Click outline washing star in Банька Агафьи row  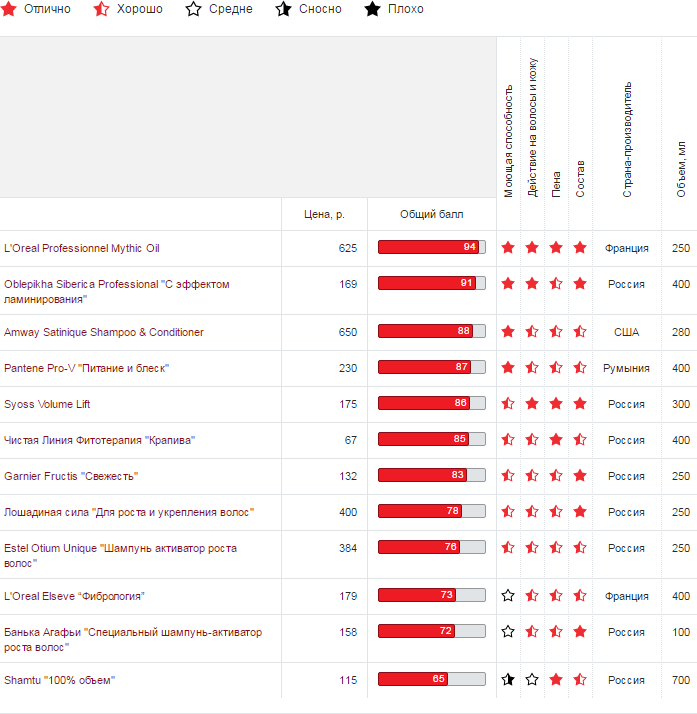coord(508,631)
